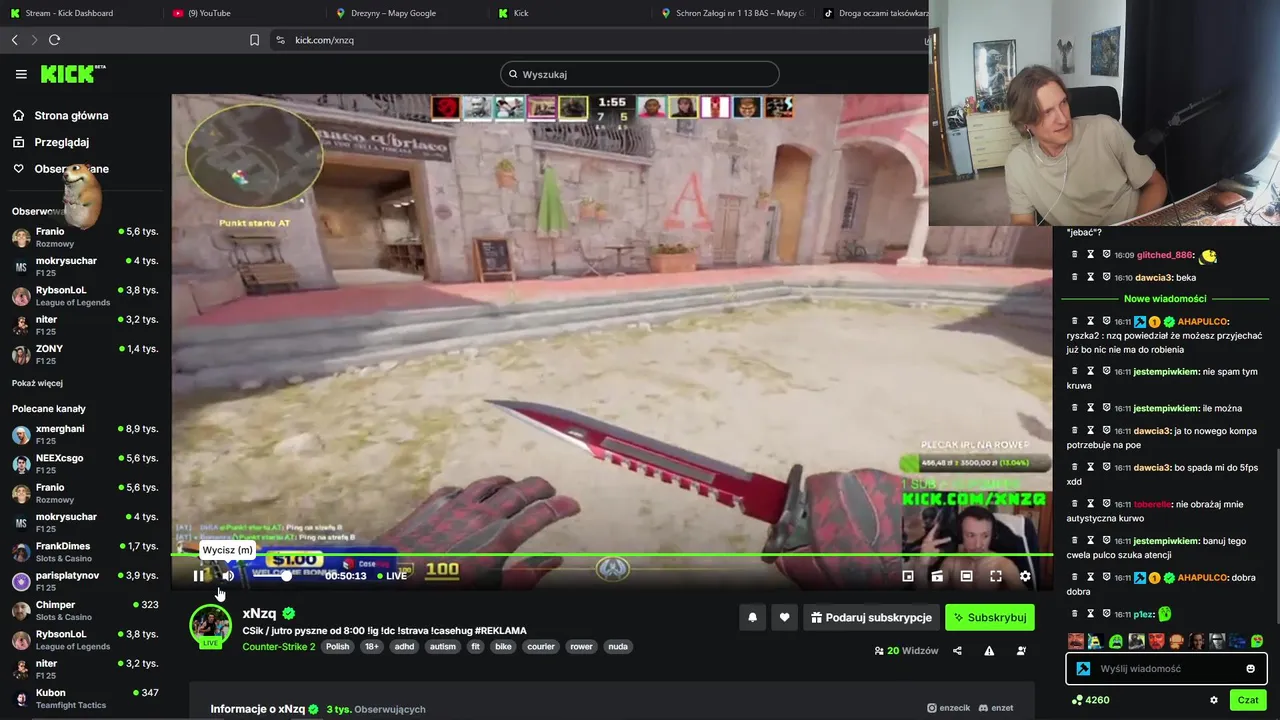Open enzecik Instagram link
The height and width of the screenshot is (720, 1280).
949,708
